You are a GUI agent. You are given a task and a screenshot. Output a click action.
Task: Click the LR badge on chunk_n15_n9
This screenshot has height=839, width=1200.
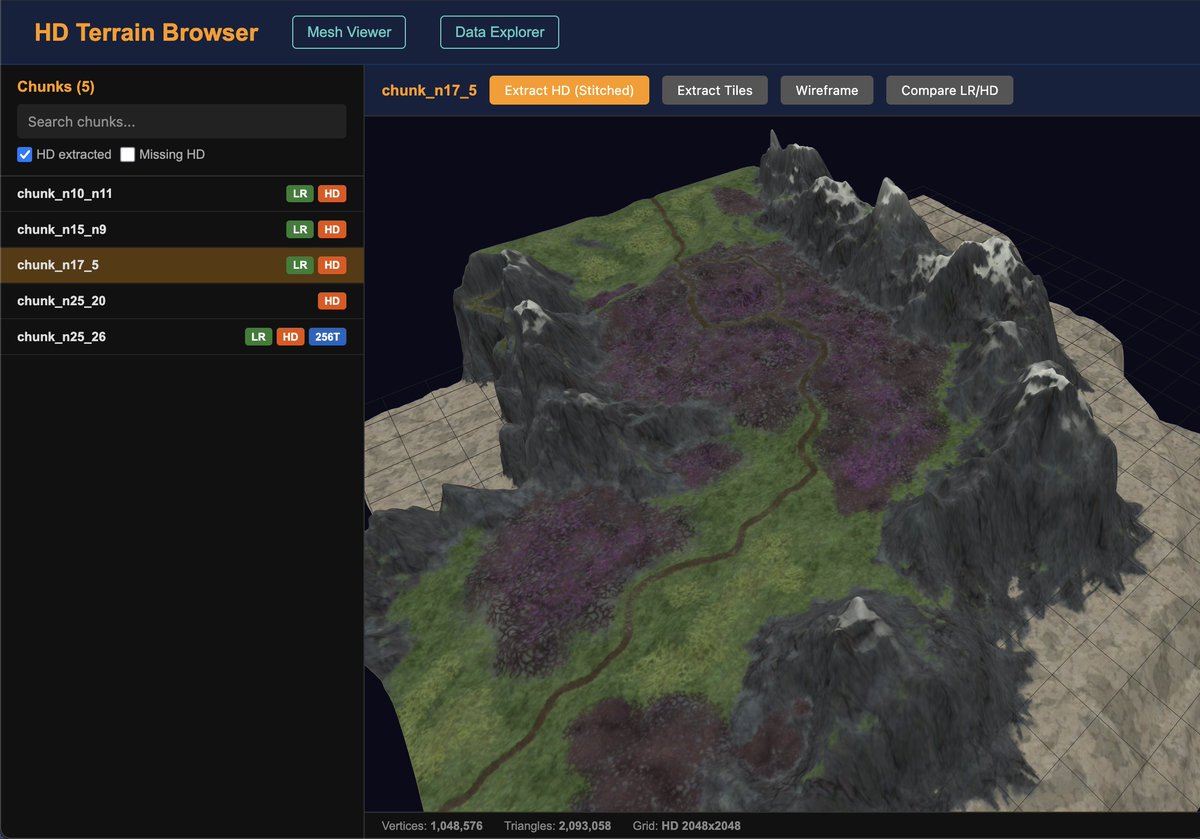pos(300,230)
